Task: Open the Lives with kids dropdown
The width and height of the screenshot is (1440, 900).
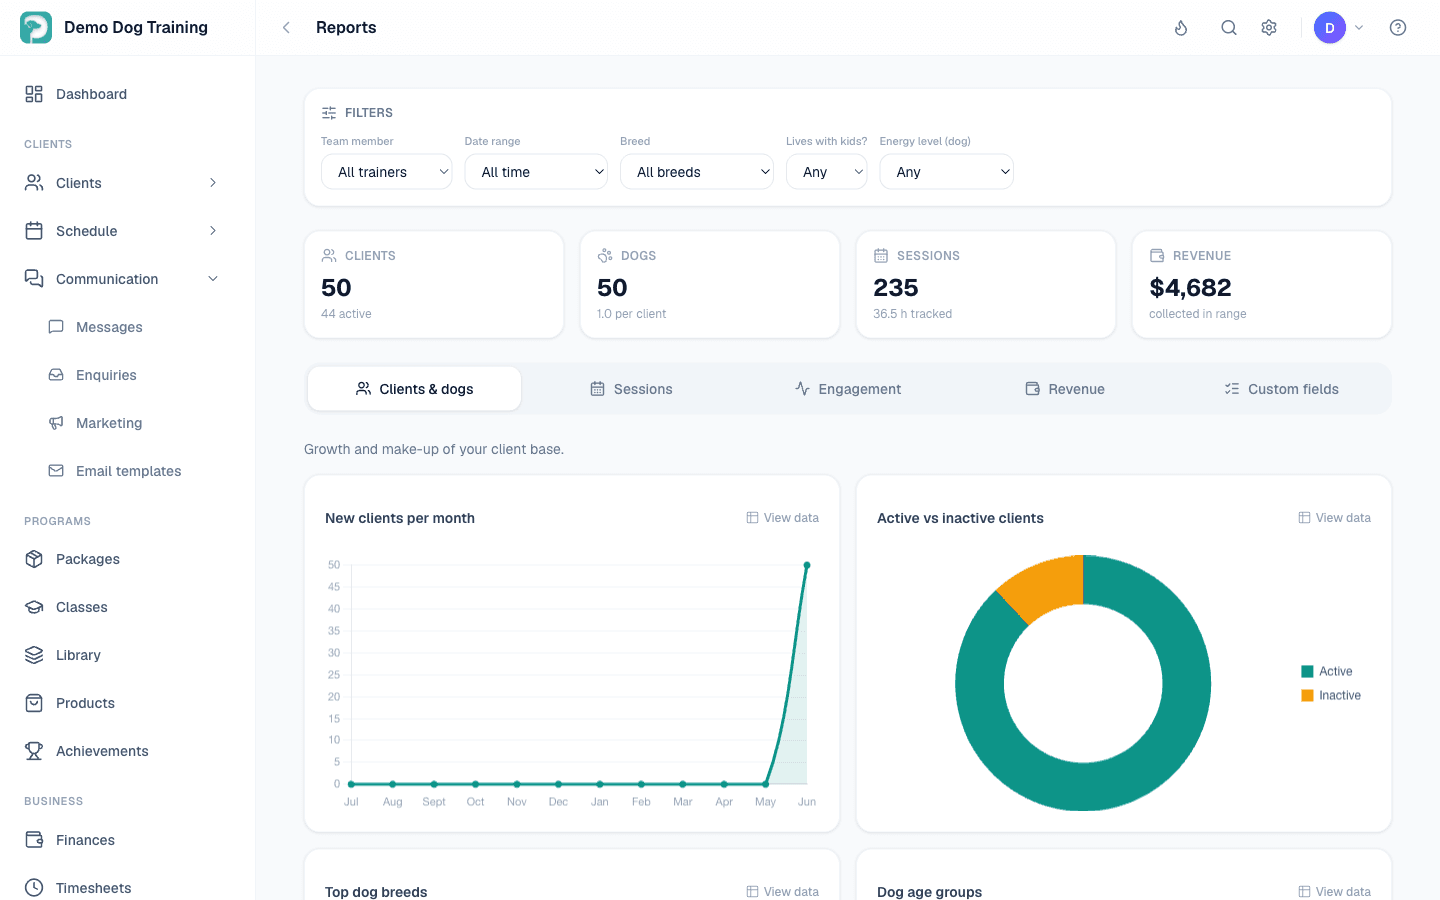Action: [x=826, y=172]
